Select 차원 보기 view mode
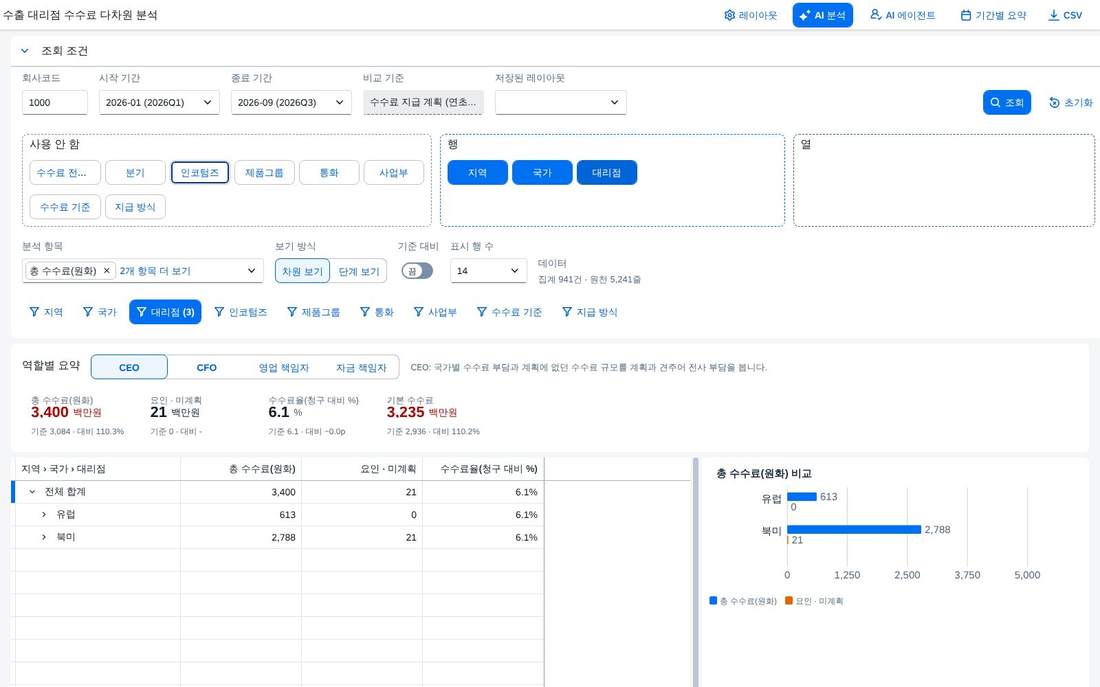This screenshot has height=687, width=1100. [302, 272]
